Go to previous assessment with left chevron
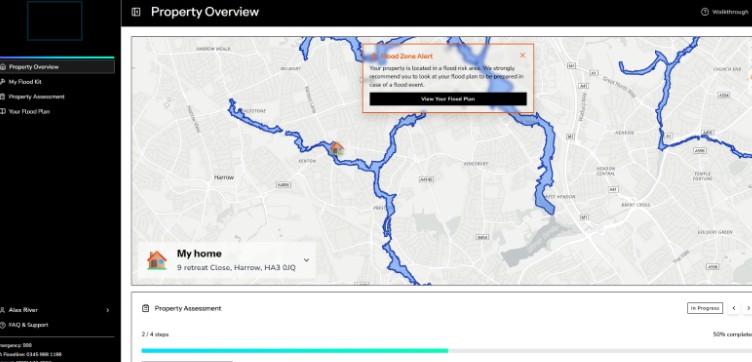Viewport: 752px width, 362px height. coord(734,308)
